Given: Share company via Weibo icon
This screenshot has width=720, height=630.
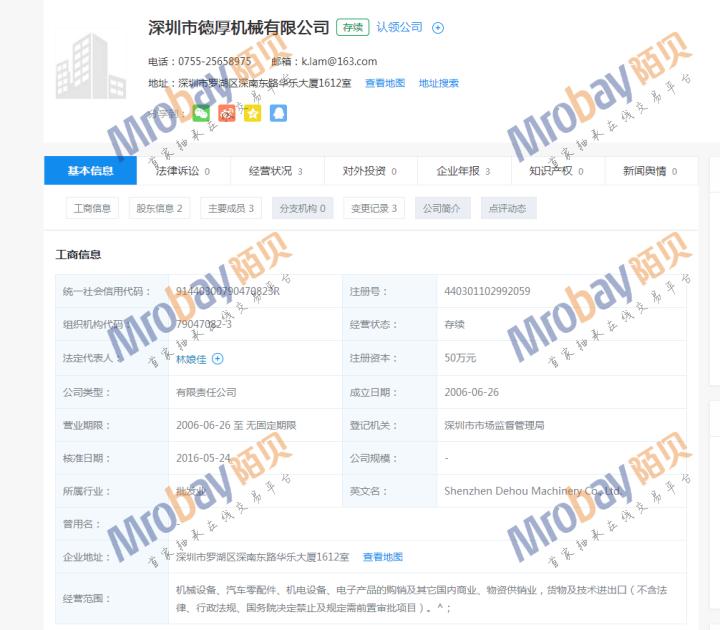Looking at the screenshot, I should (227, 113).
